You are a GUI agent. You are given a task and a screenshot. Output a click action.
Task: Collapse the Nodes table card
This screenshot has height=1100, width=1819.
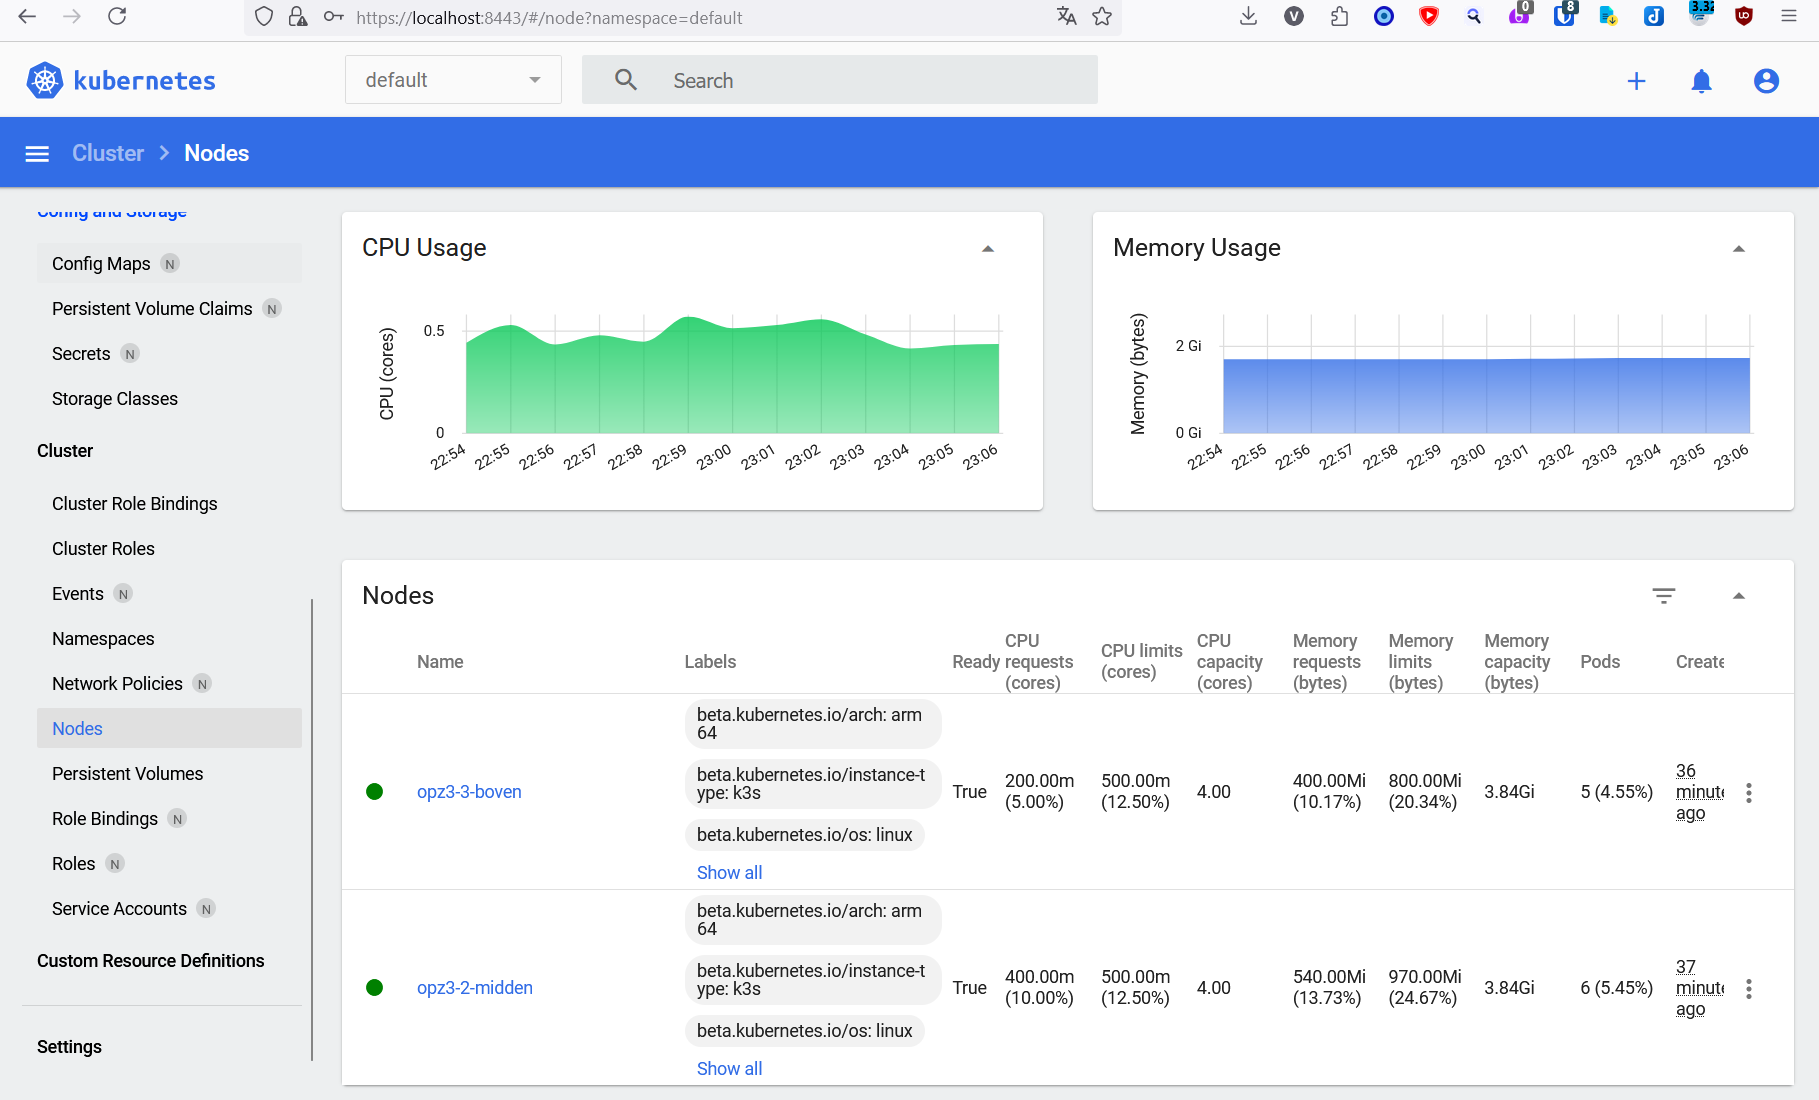(1739, 596)
